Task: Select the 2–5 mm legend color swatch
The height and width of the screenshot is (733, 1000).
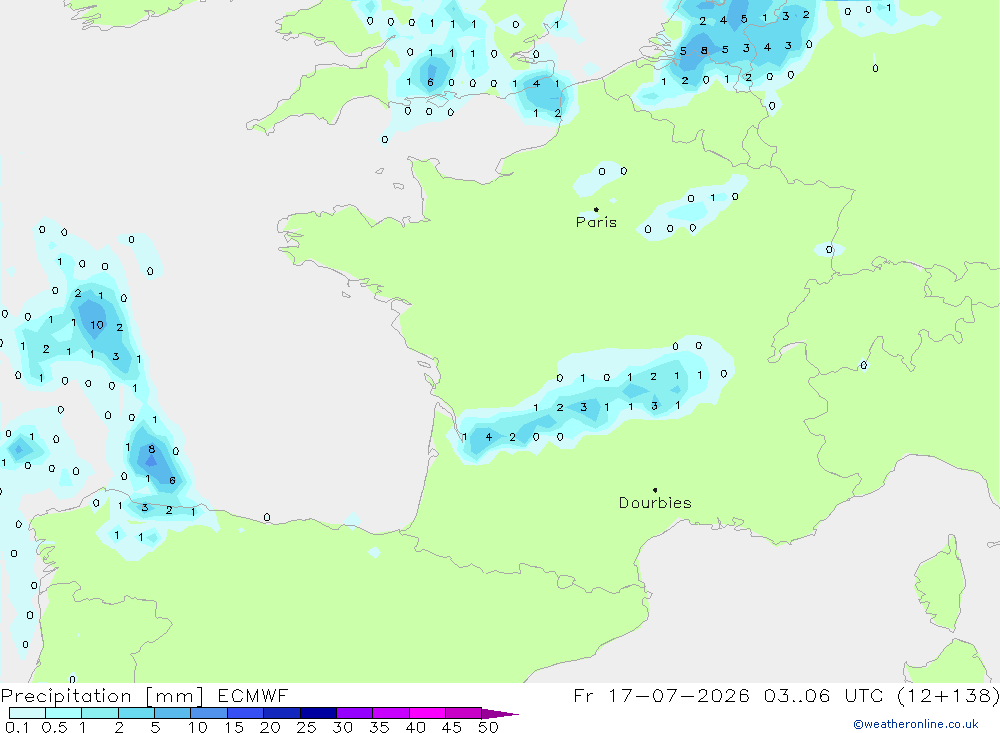Action: click(136, 713)
